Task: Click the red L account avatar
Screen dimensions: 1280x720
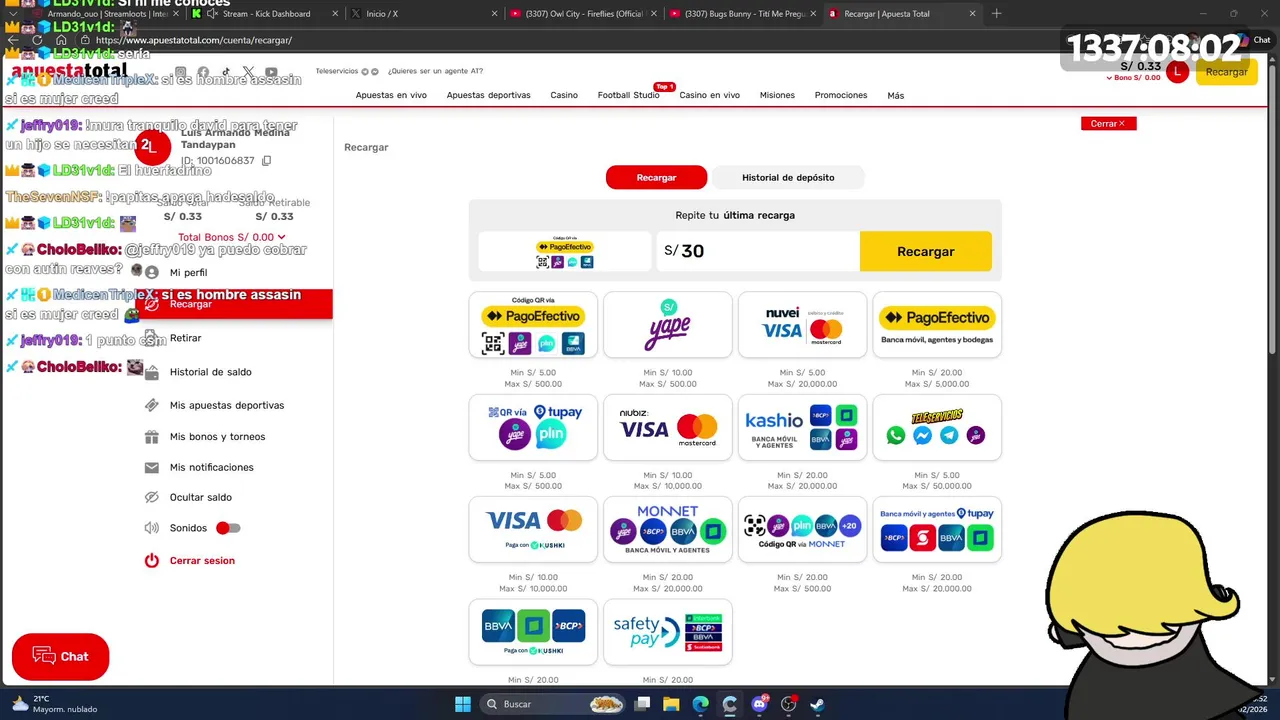Action: coord(1177,72)
